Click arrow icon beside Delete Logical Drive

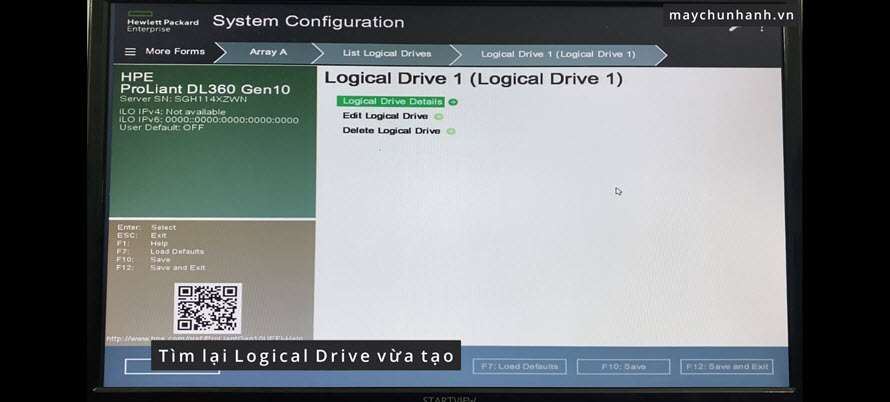coord(451,131)
